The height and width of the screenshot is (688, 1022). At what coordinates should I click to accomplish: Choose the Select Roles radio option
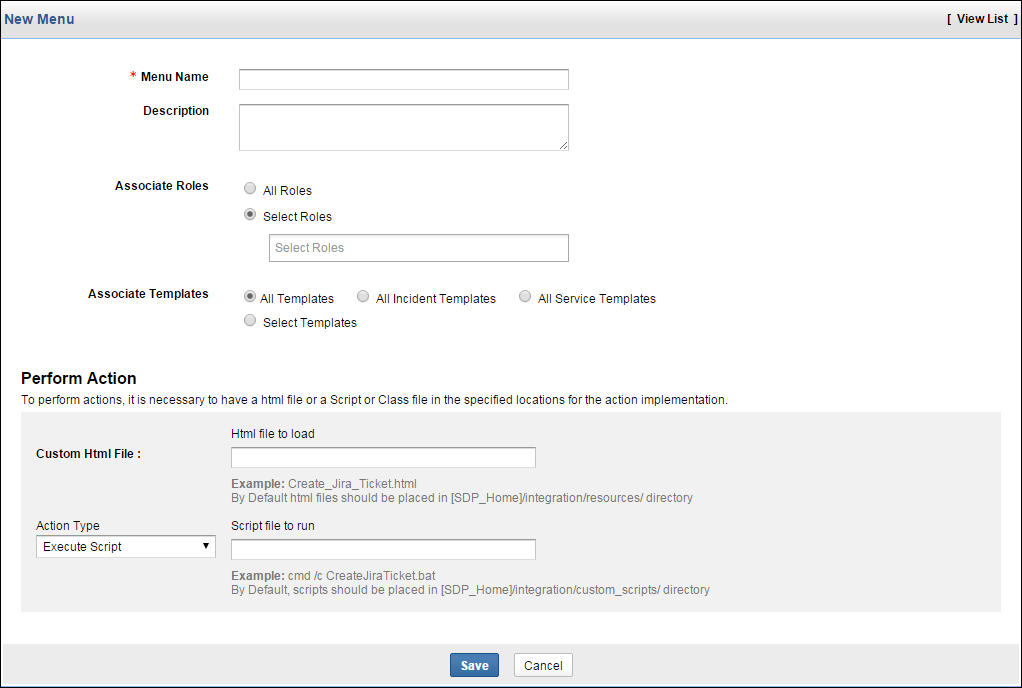pos(250,215)
